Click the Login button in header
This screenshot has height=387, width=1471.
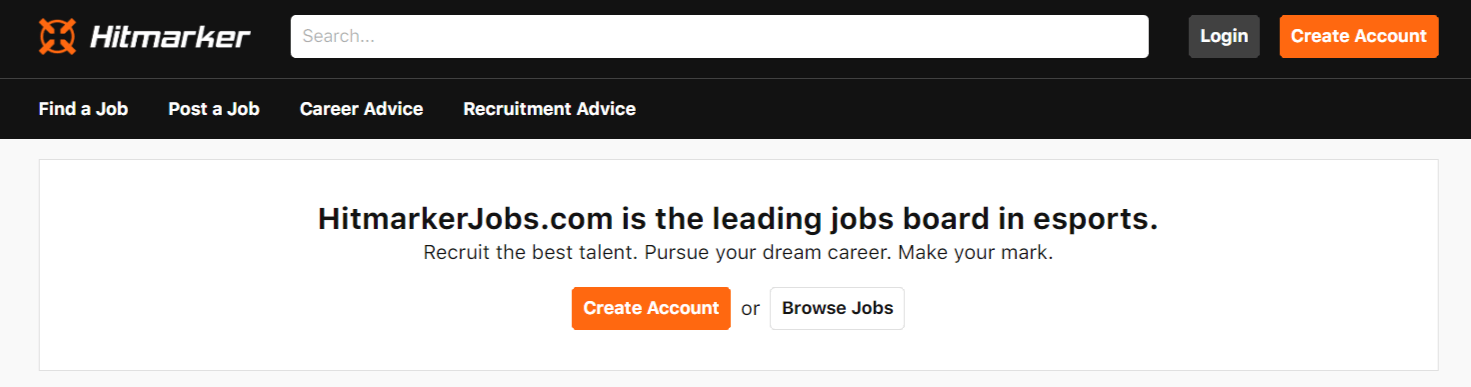[x=1224, y=36]
